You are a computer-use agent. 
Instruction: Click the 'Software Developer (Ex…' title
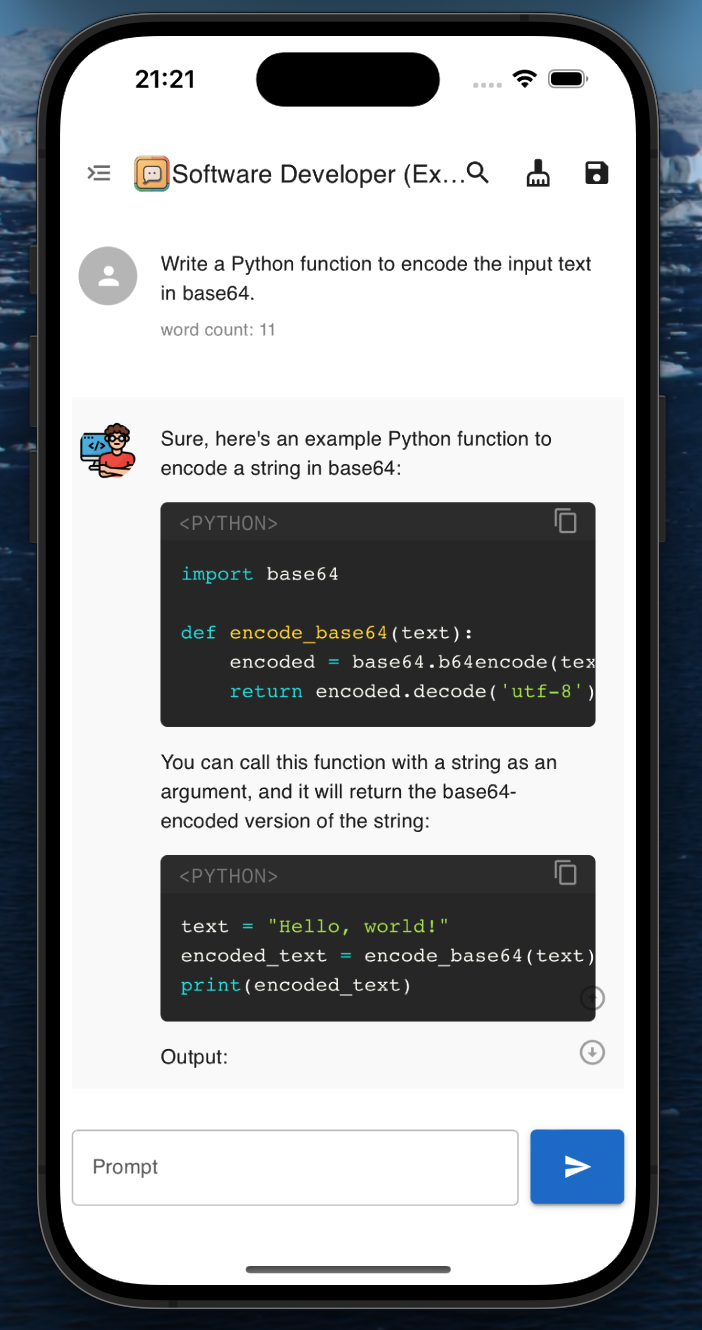319,174
